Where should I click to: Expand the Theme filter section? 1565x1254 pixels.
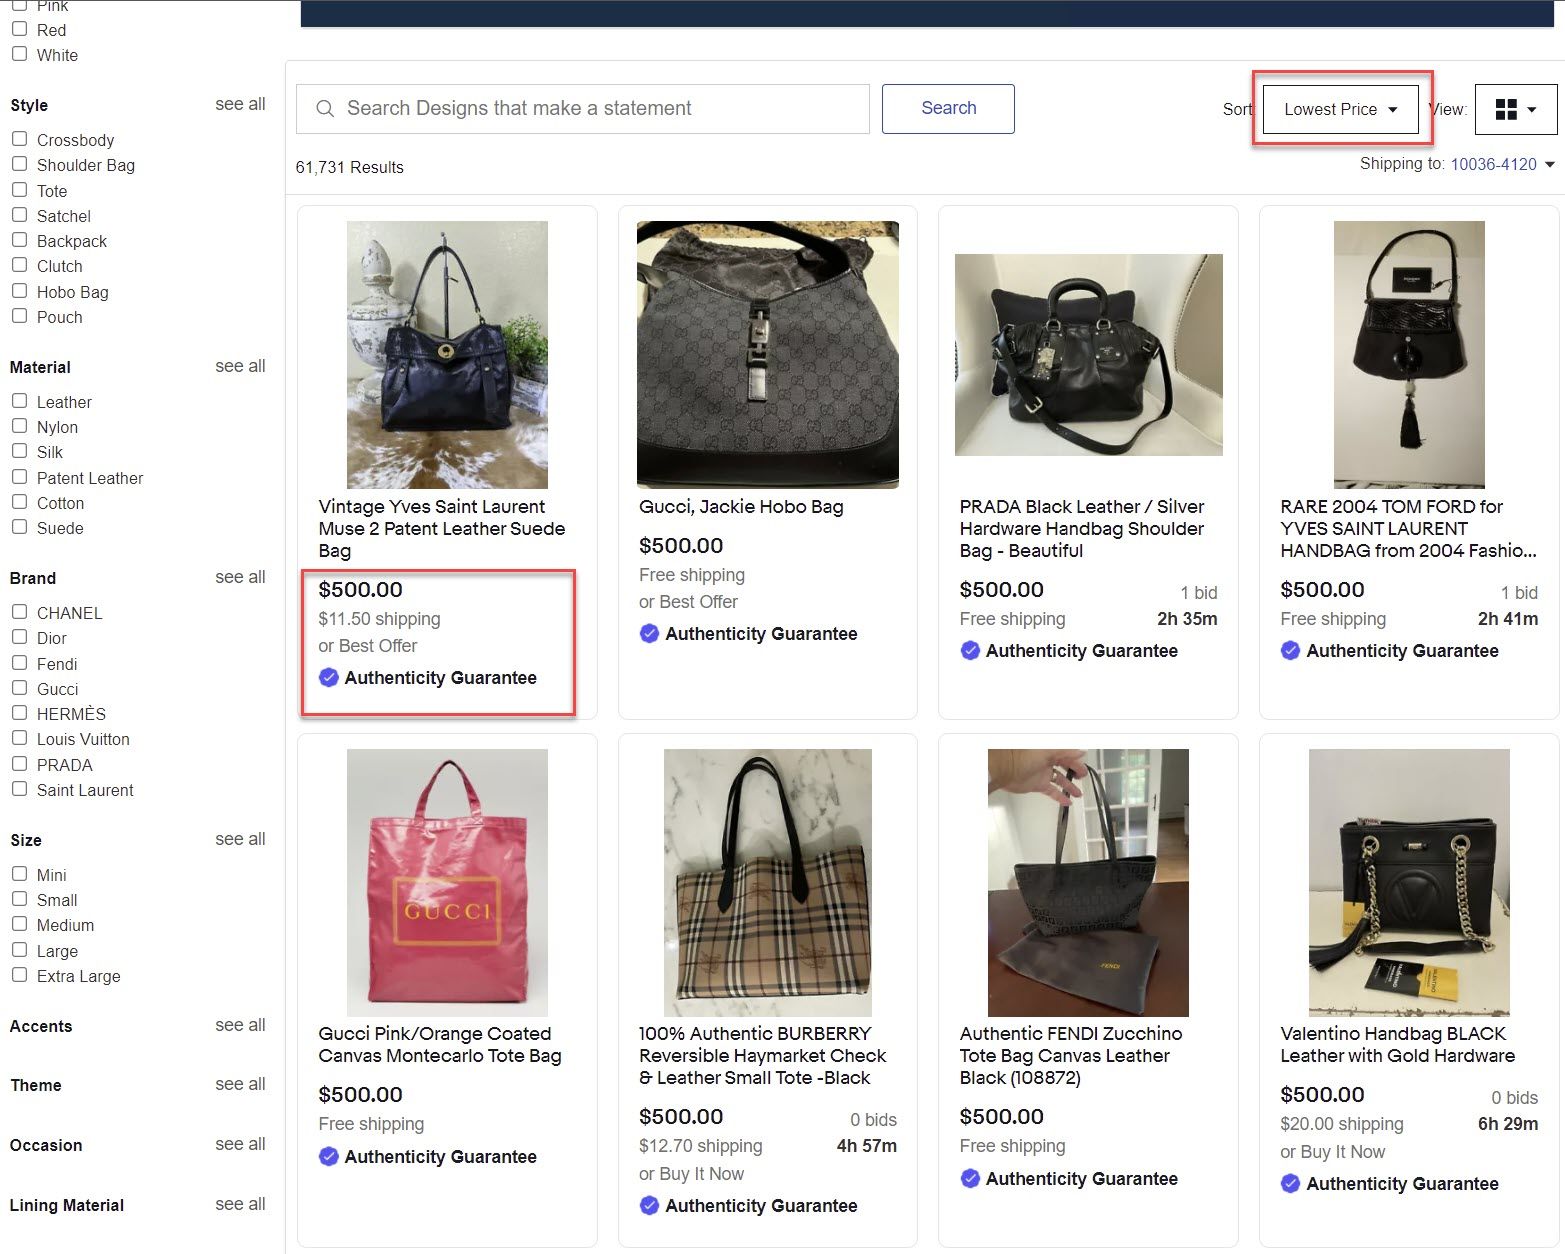36,1085
